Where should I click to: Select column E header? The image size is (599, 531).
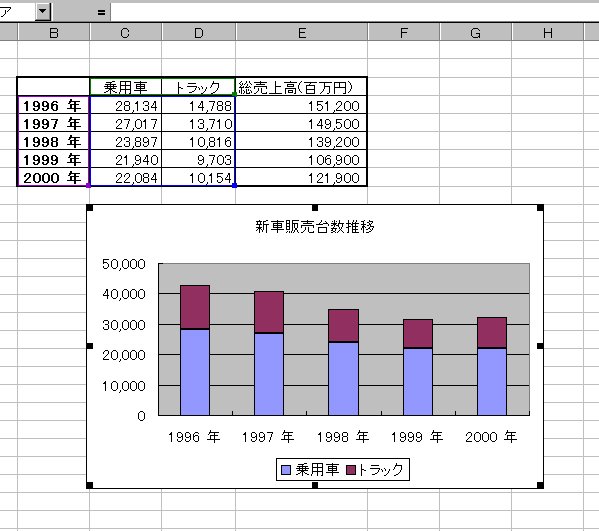click(x=302, y=33)
